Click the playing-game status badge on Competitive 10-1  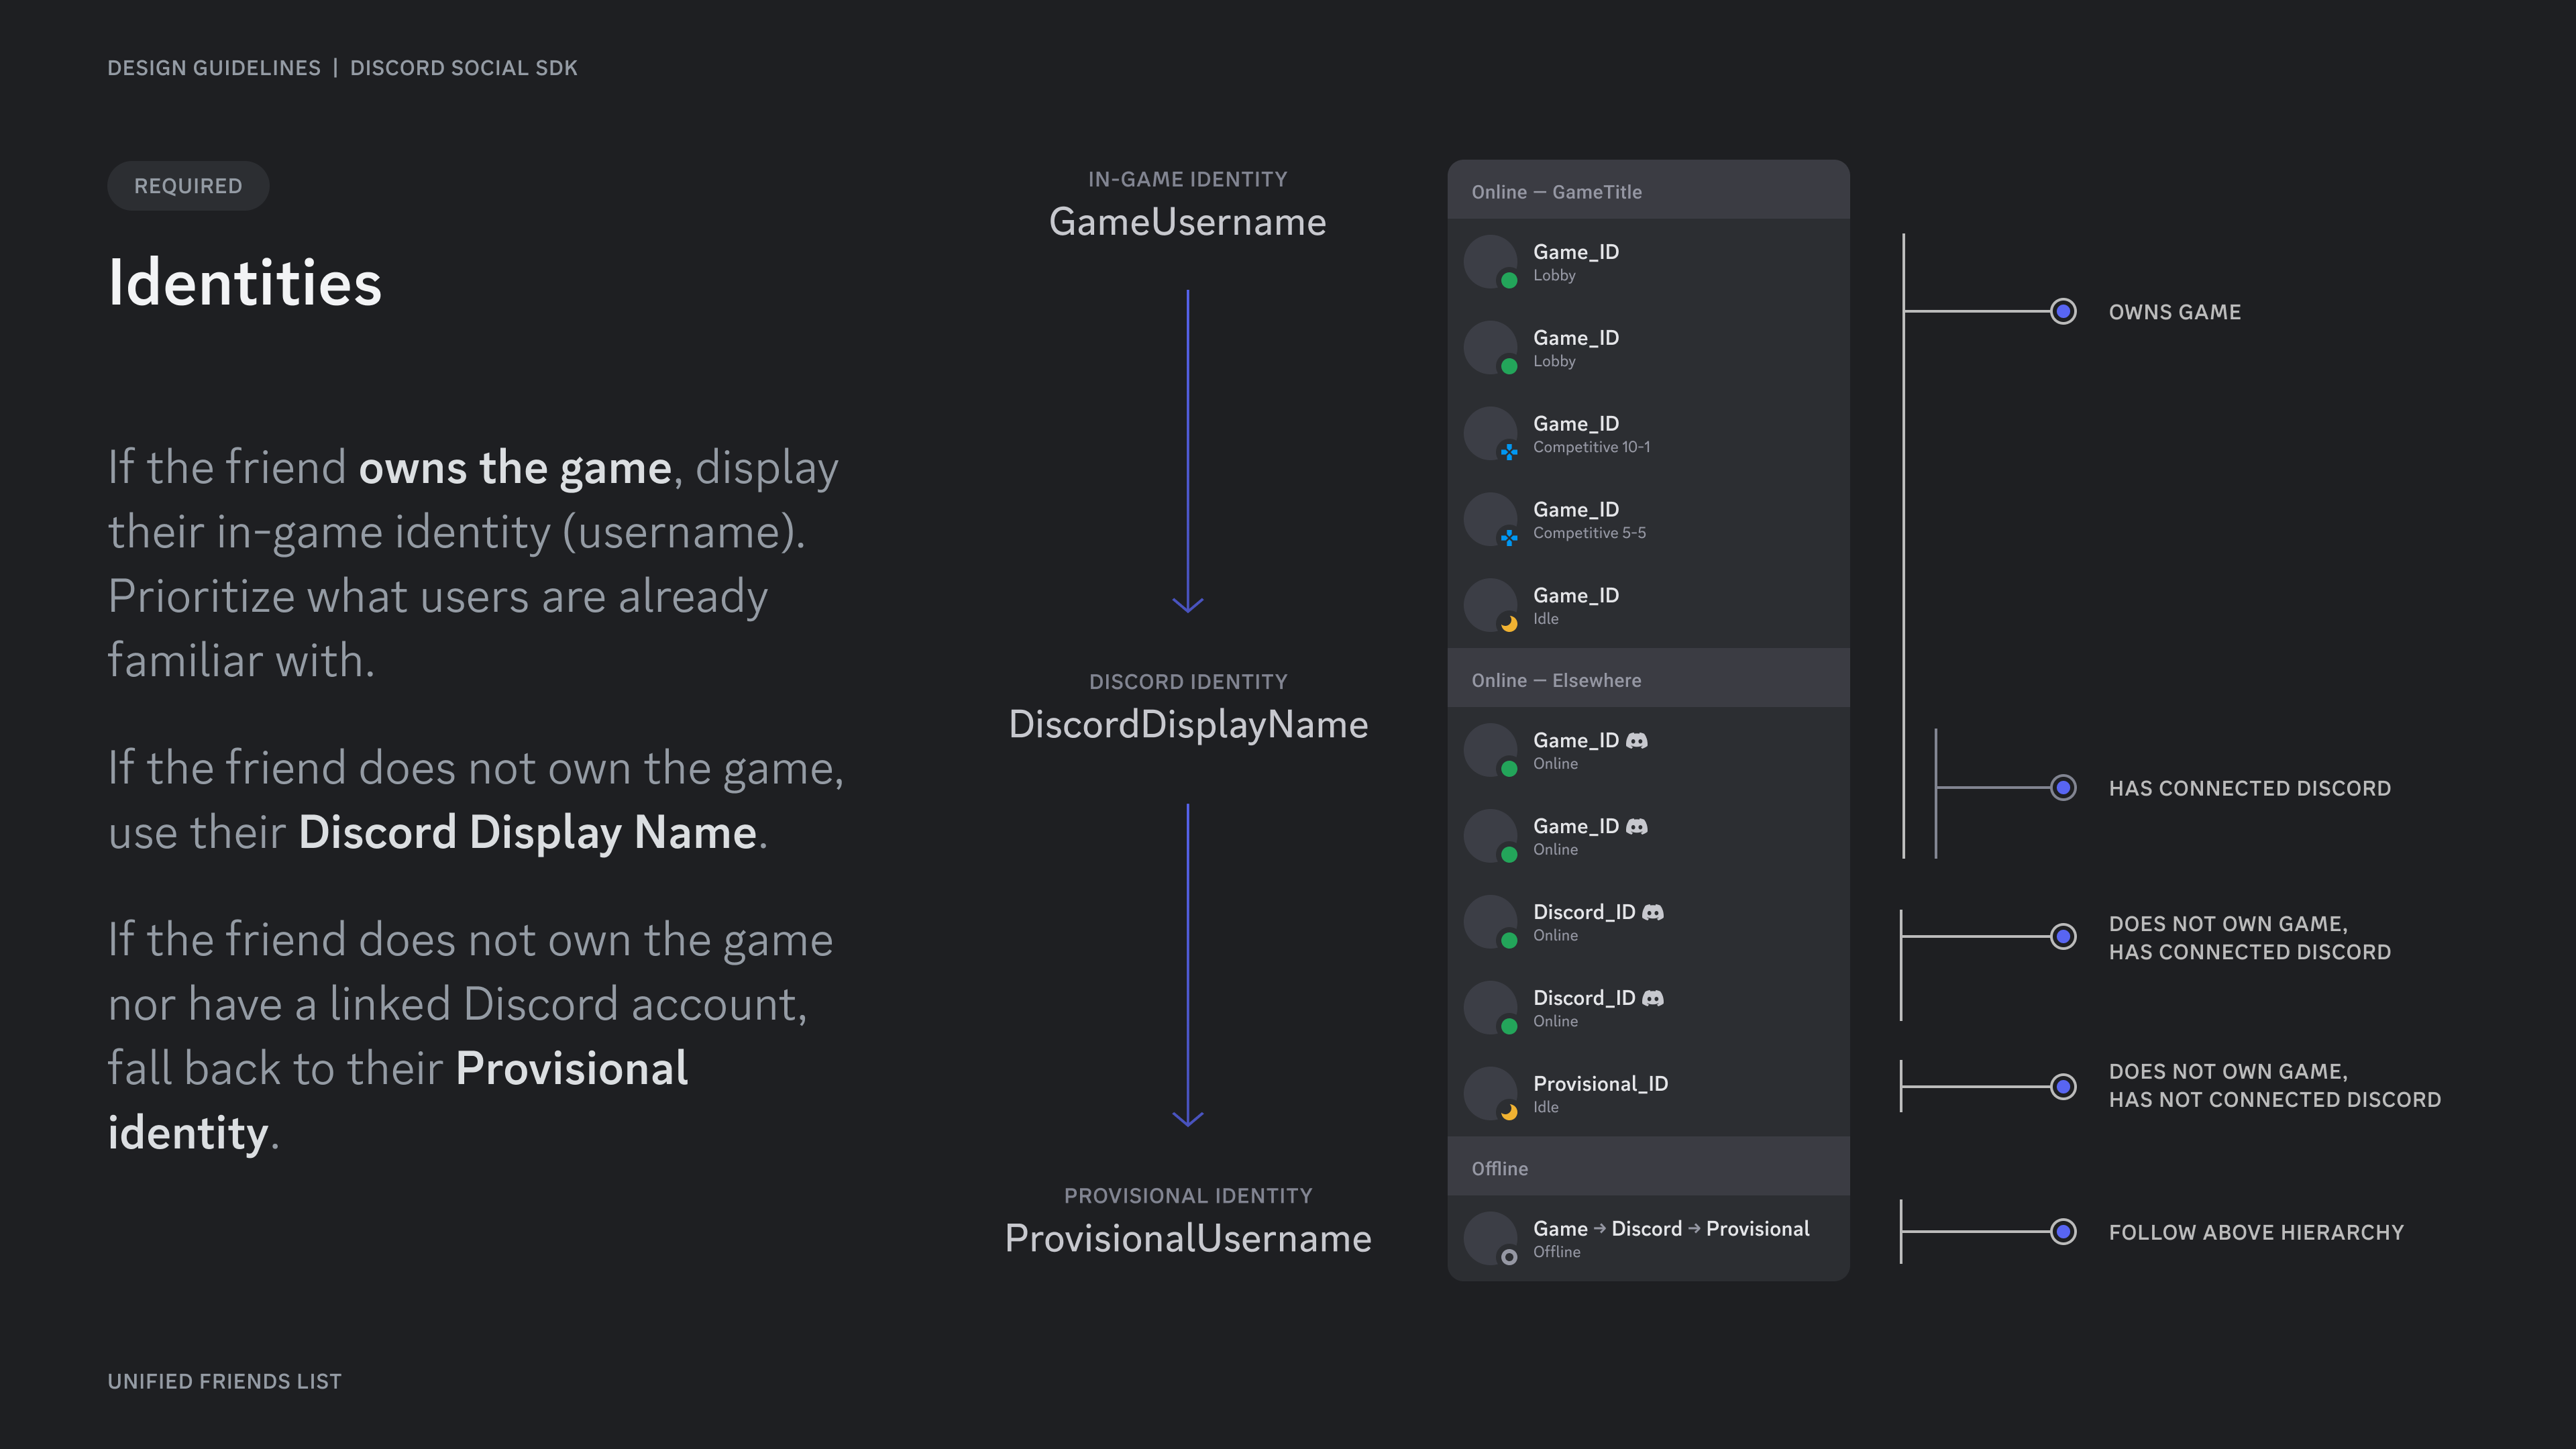(x=1509, y=452)
